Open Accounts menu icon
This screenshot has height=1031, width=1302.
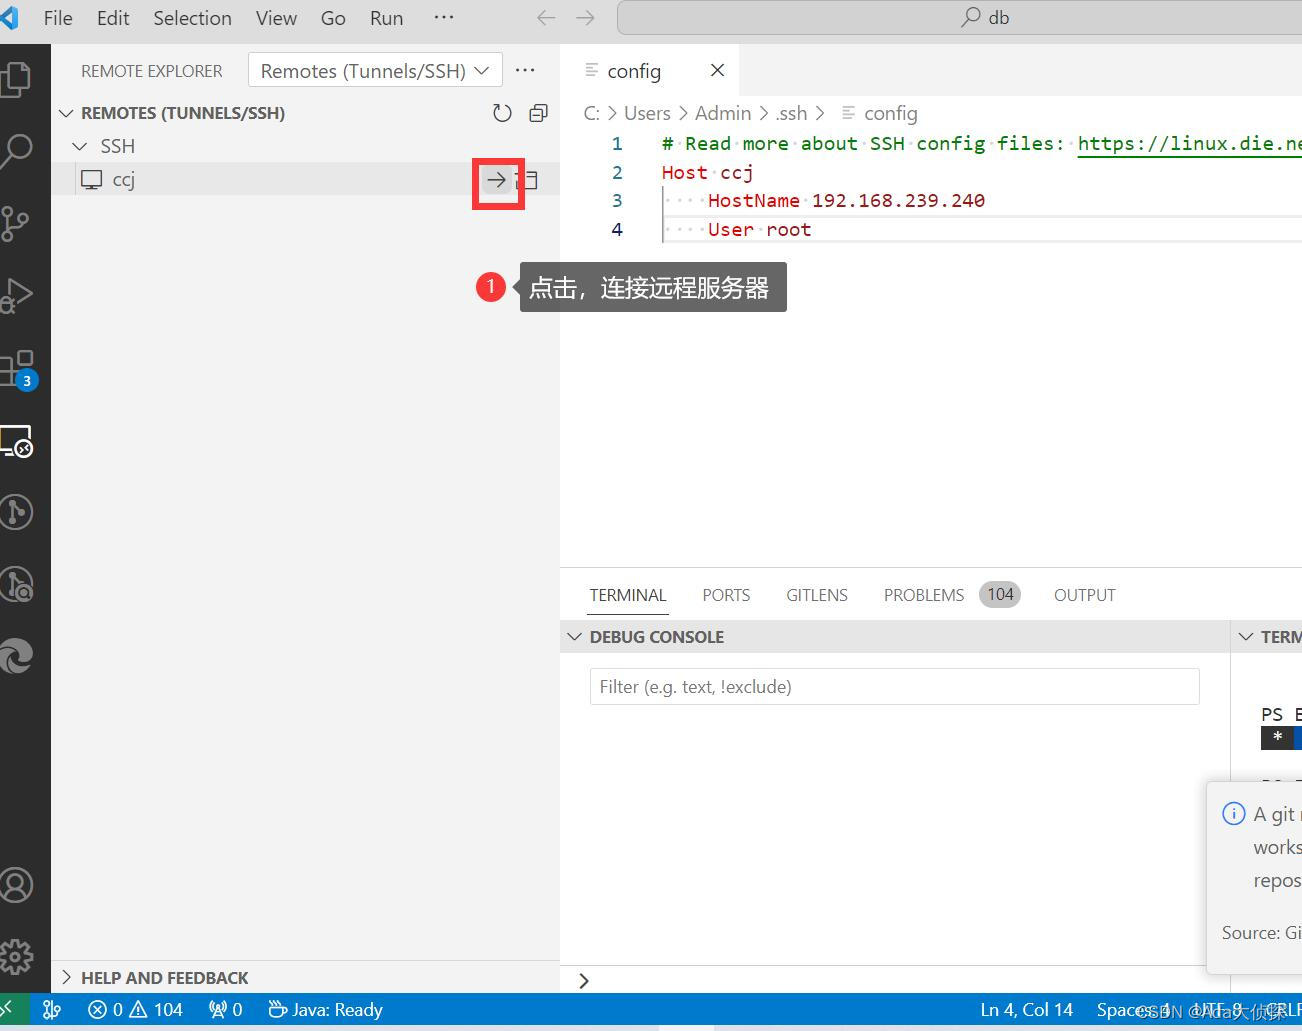(16, 885)
